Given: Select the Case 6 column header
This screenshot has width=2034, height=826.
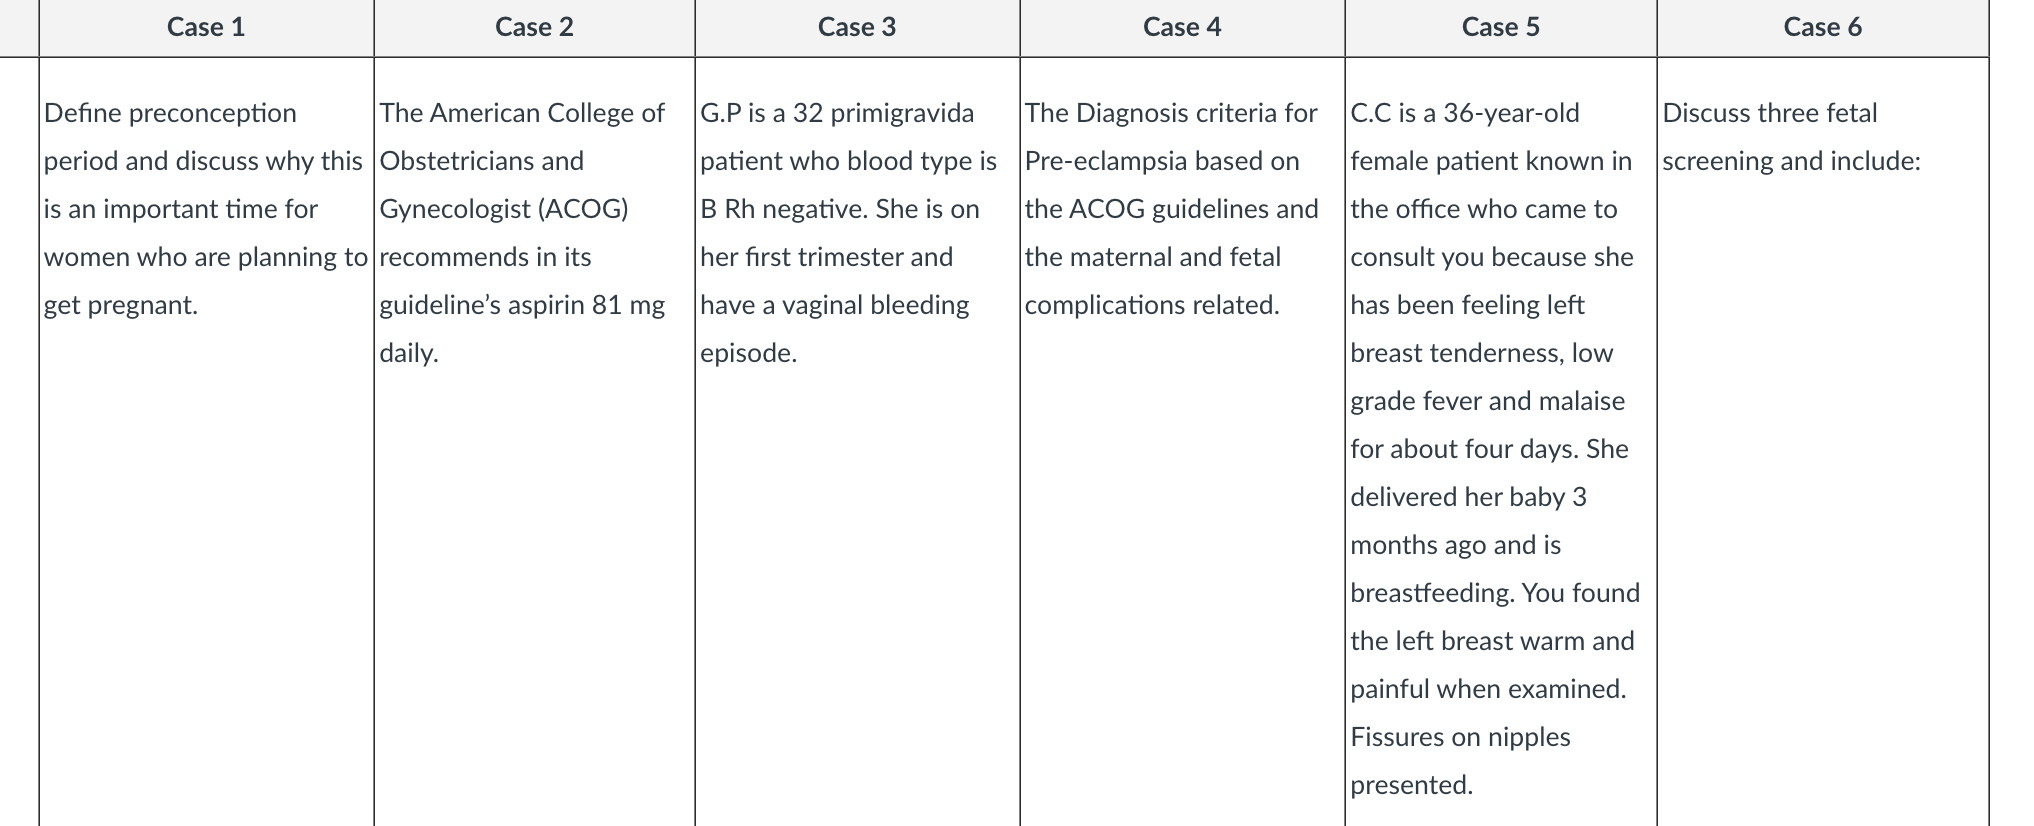Looking at the screenshot, I should click(x=1822, y=27).
